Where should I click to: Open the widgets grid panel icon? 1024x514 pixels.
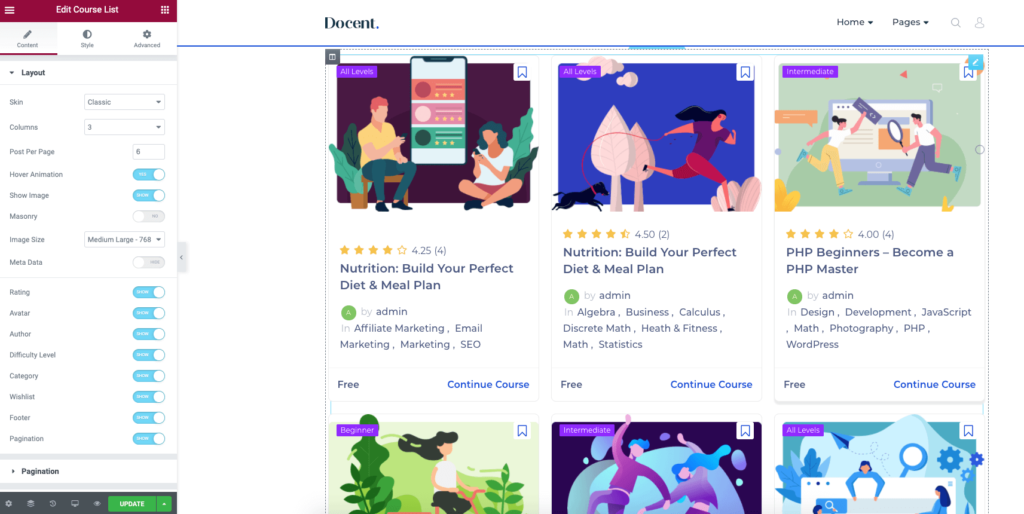click(165, 10)
